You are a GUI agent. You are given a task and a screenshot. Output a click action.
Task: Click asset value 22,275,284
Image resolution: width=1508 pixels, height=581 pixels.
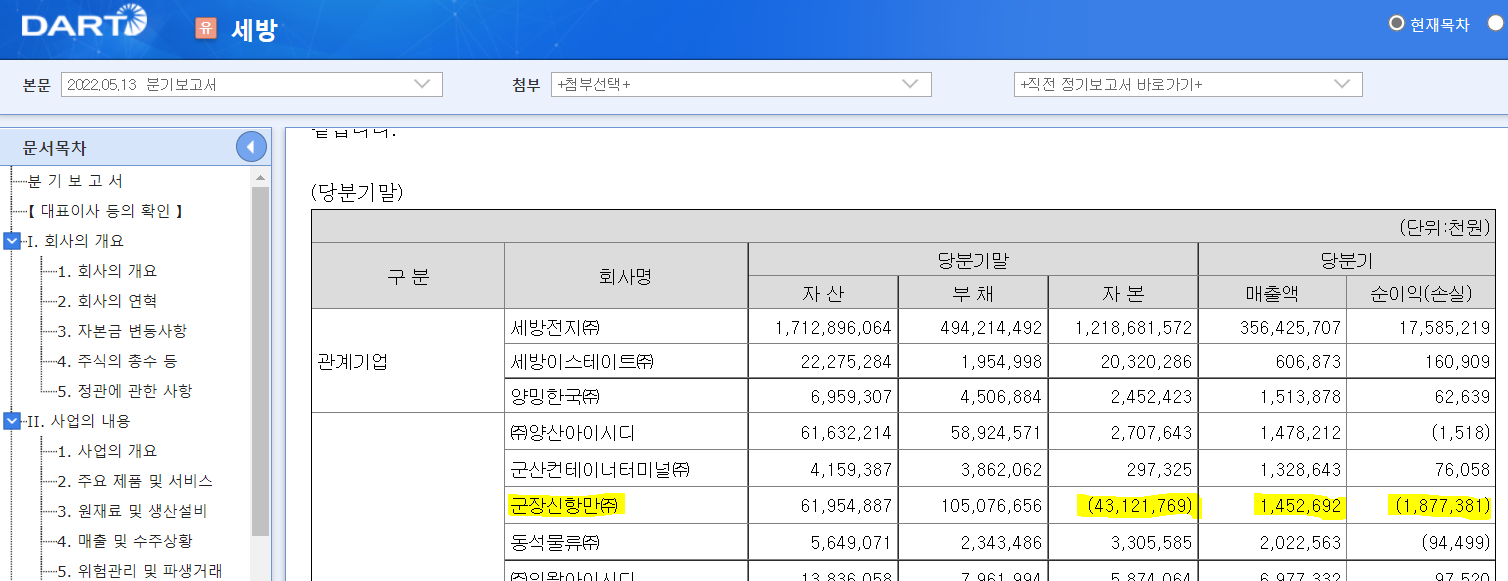pos(845,361)
